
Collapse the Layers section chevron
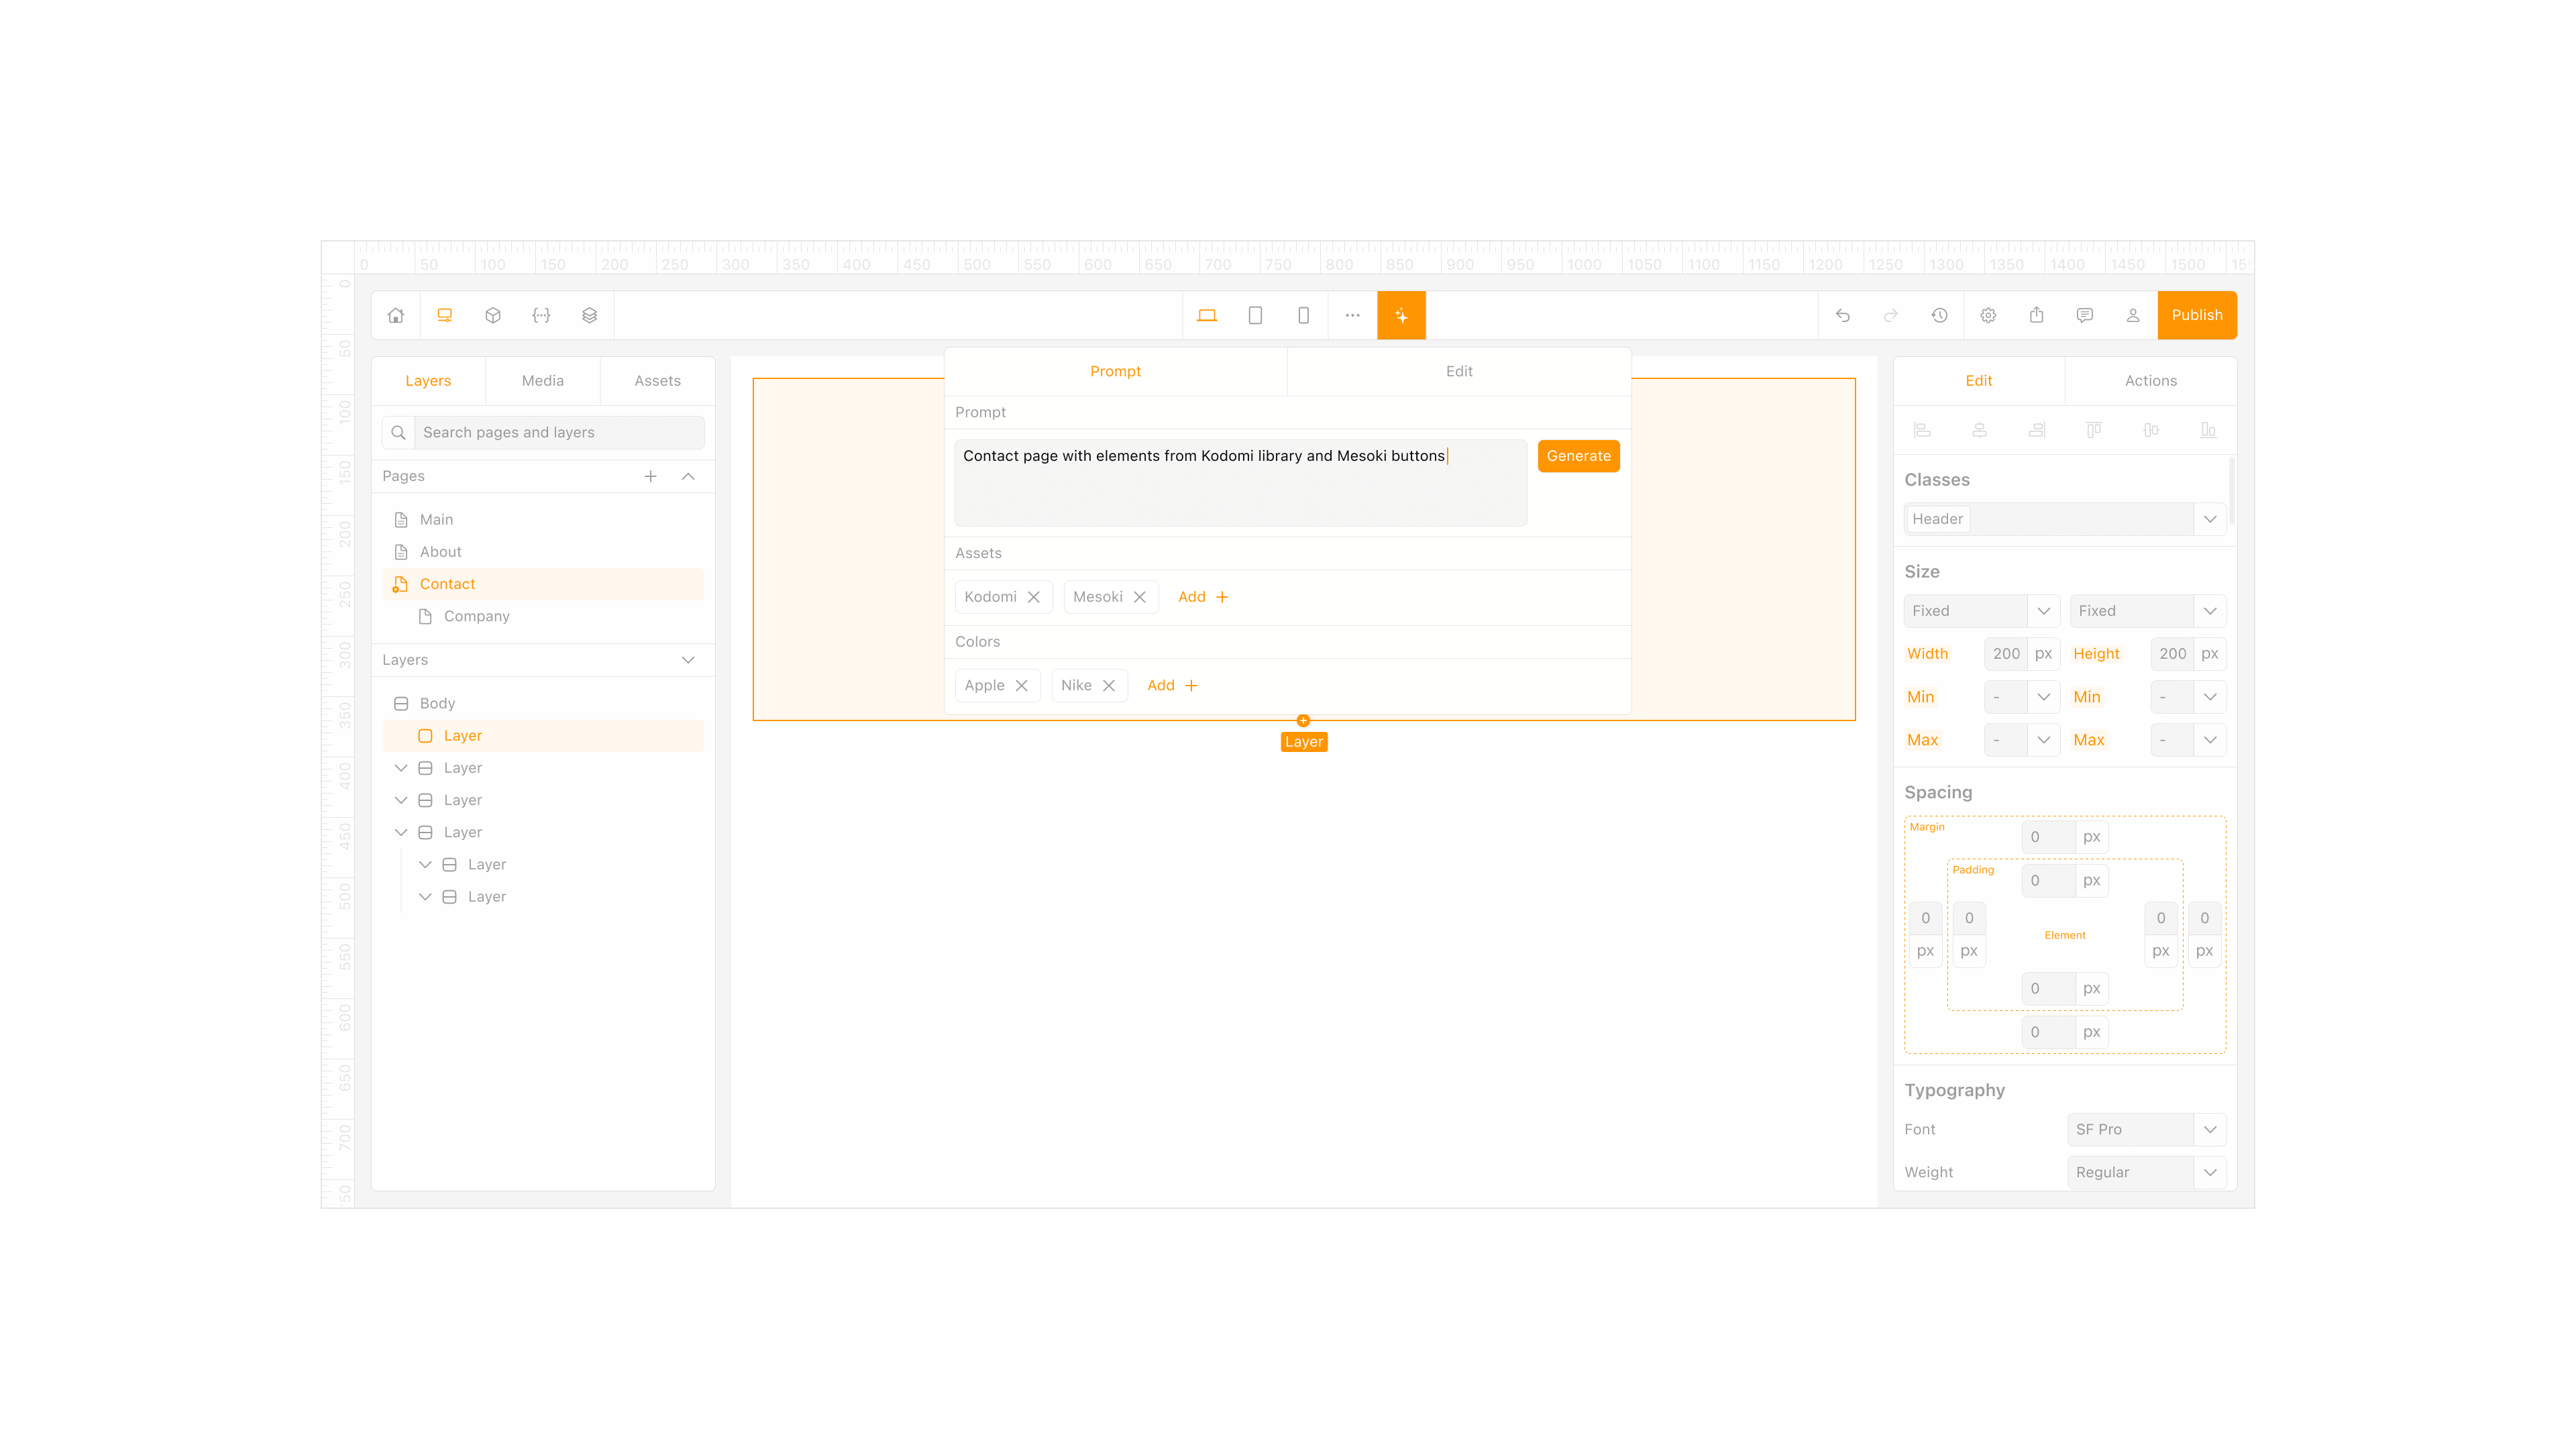pyautogui.click(x=688, y=660)
